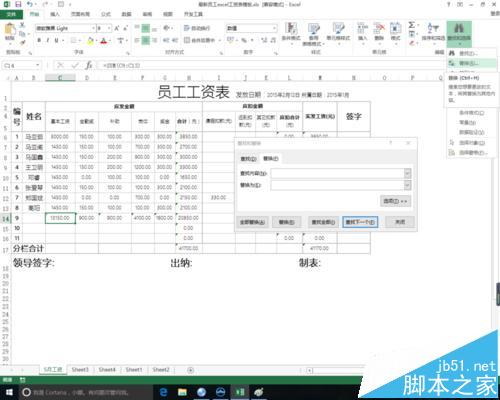Switch to the Developer ribbon tab

coord(193,14)
